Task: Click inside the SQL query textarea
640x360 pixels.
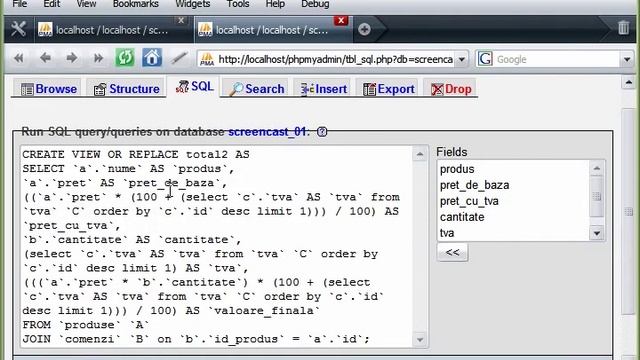Action: (x=216, y=247)
